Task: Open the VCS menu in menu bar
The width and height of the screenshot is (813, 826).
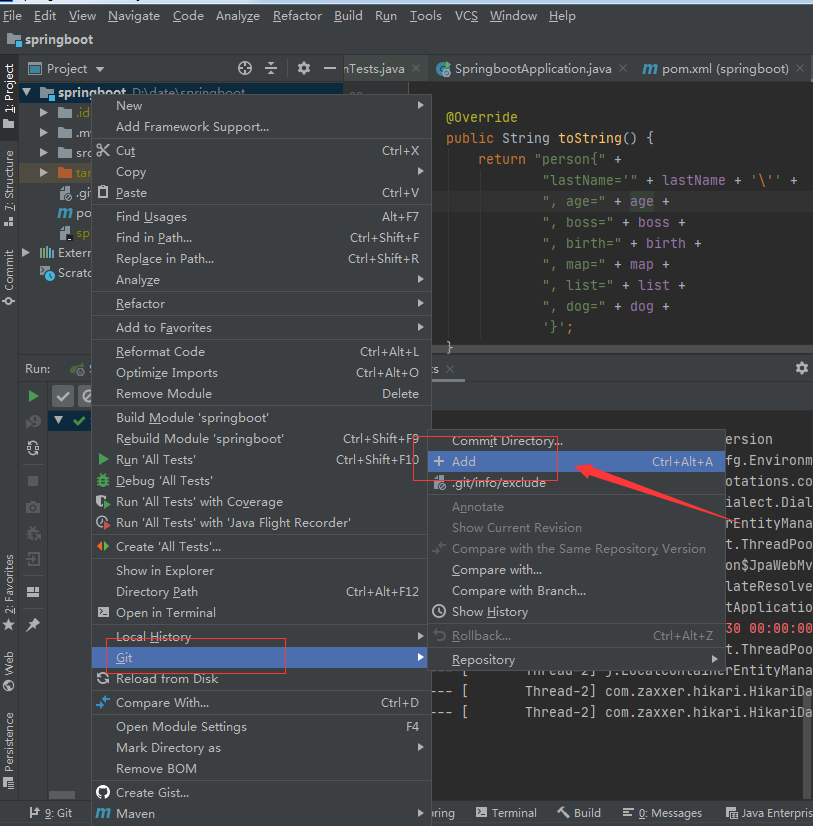Action: pos(466,16)
